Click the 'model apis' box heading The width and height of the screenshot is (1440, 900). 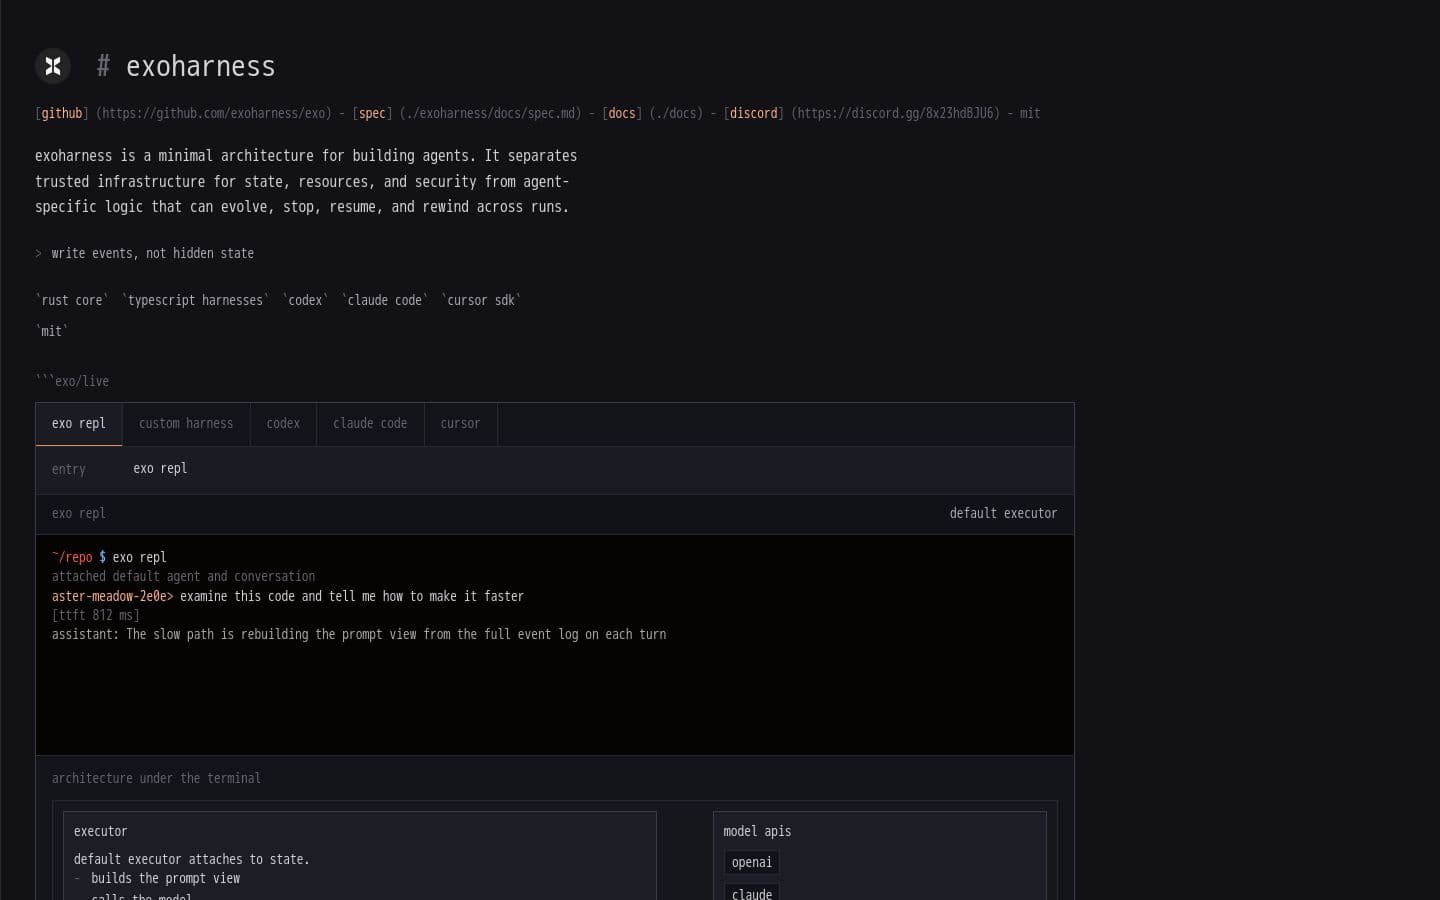point(757,831)
